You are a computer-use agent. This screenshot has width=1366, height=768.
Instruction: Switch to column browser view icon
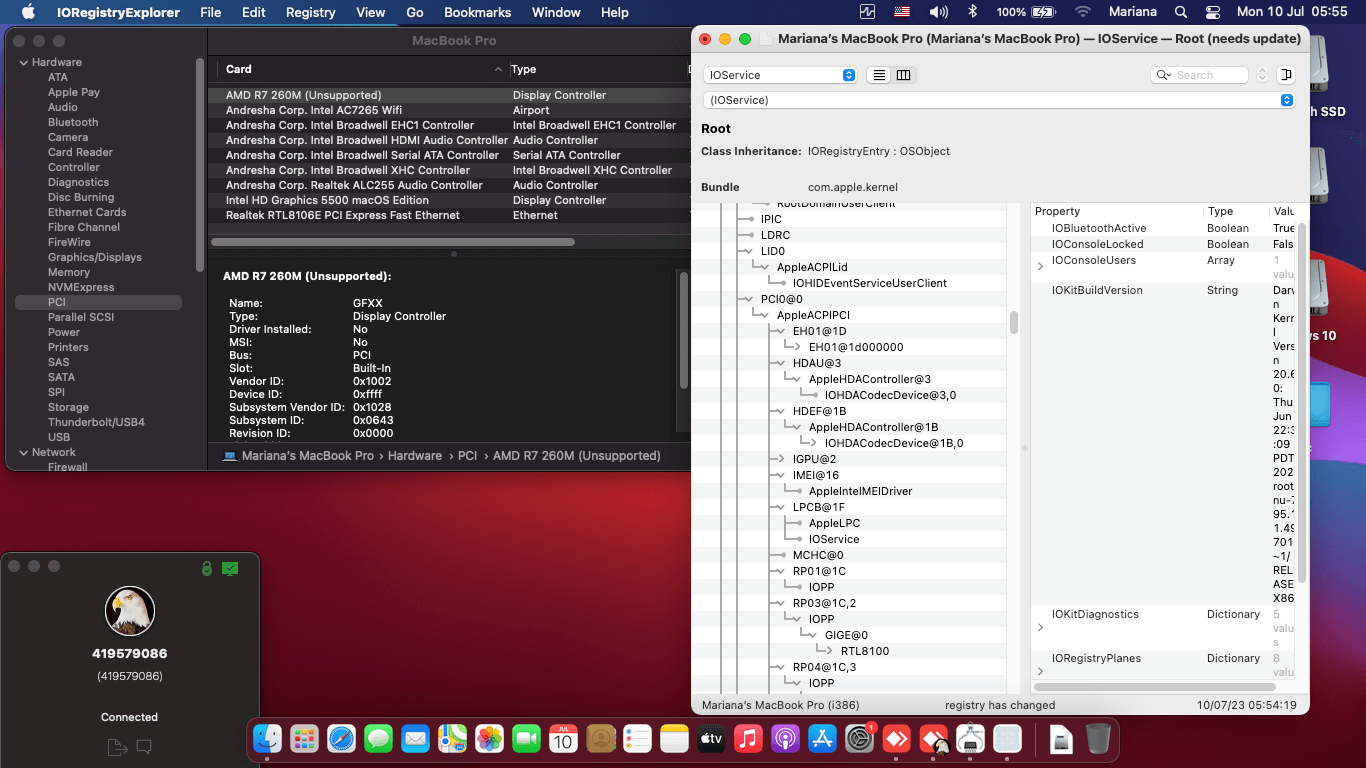(x=903, y=75)
